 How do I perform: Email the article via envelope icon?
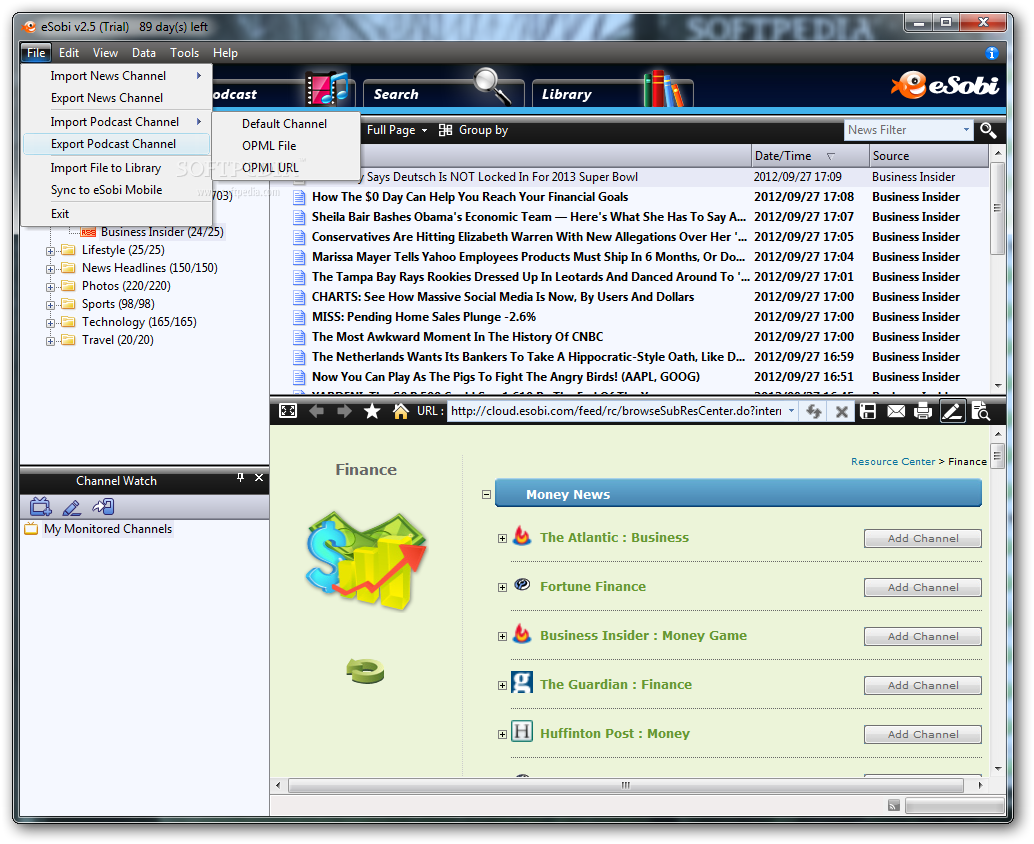coord(896,411)
